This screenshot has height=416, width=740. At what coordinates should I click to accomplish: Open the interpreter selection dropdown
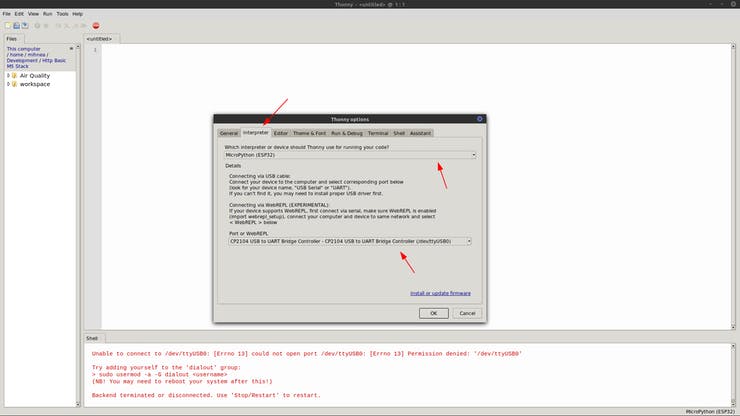point(350,155)
